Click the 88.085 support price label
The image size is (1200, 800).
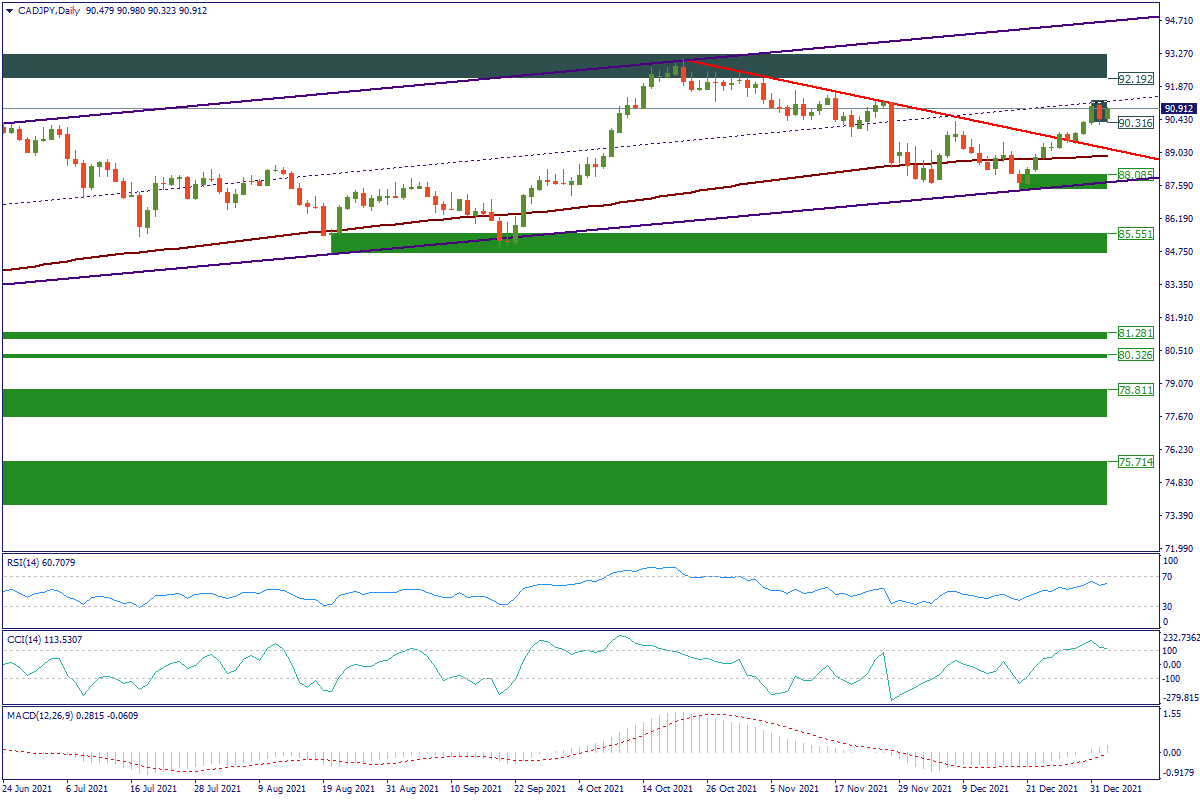pos(1135,174)
